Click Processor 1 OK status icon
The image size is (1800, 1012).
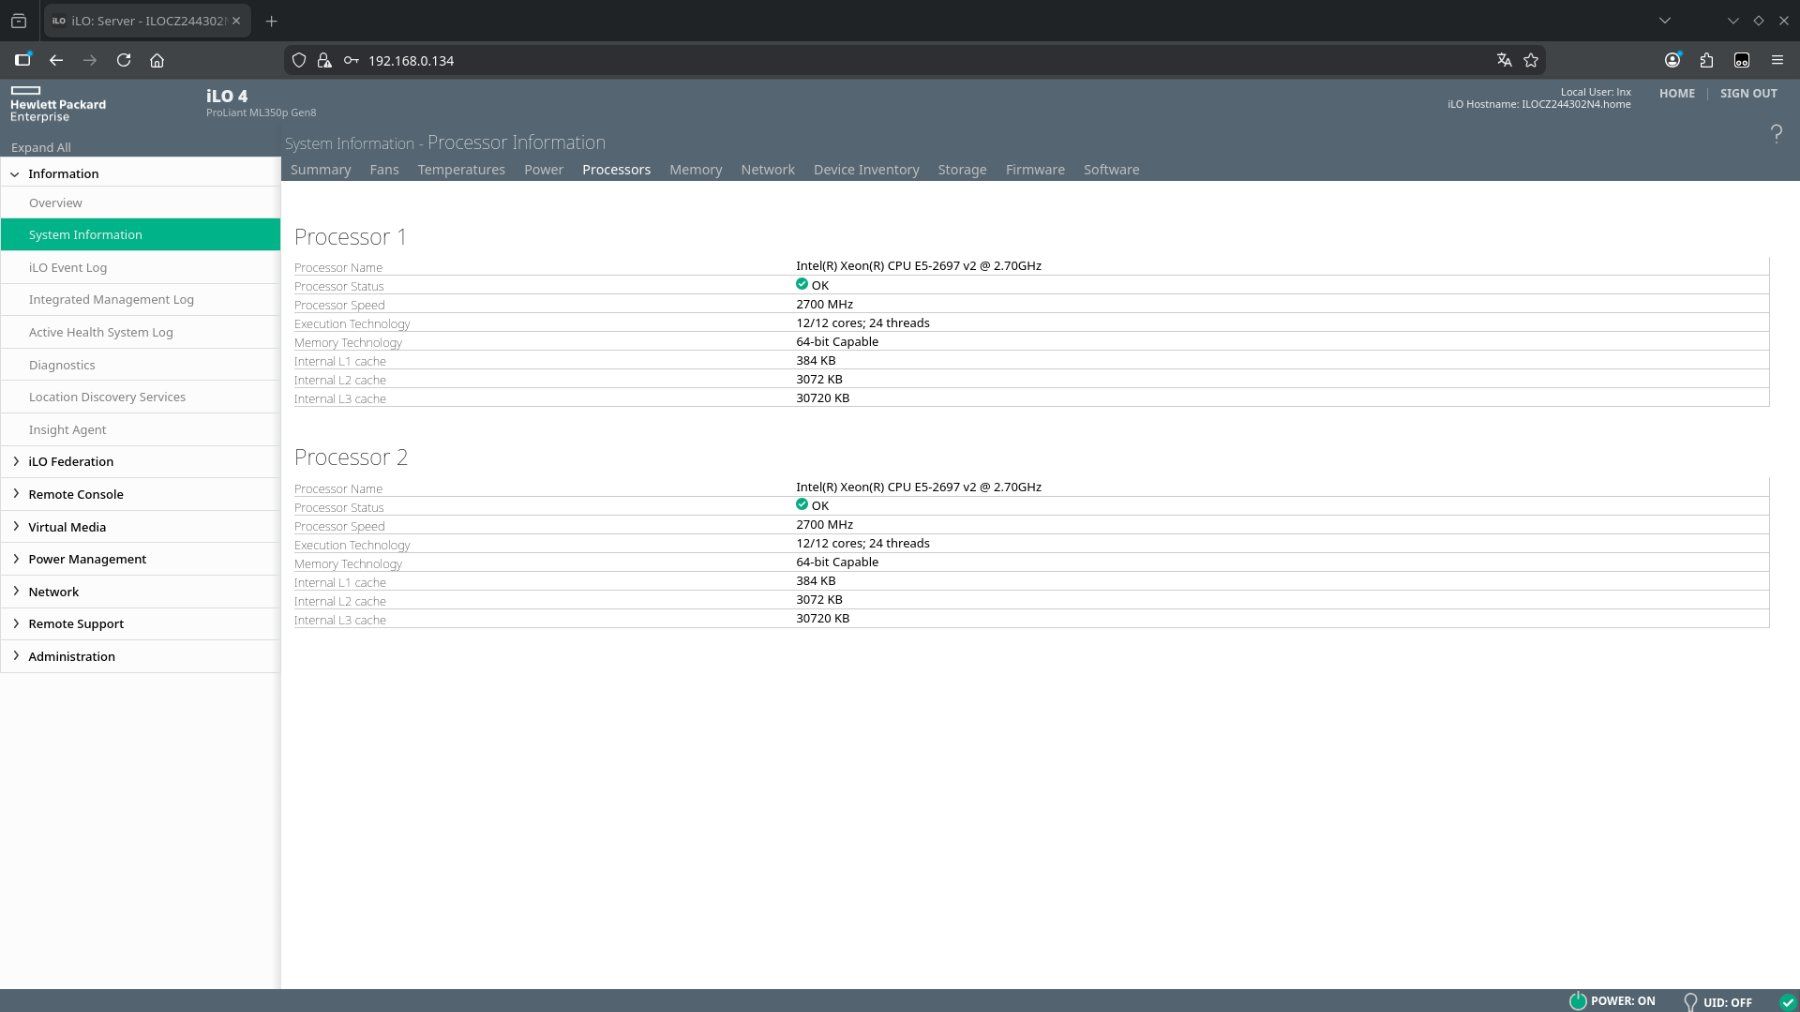802,284
